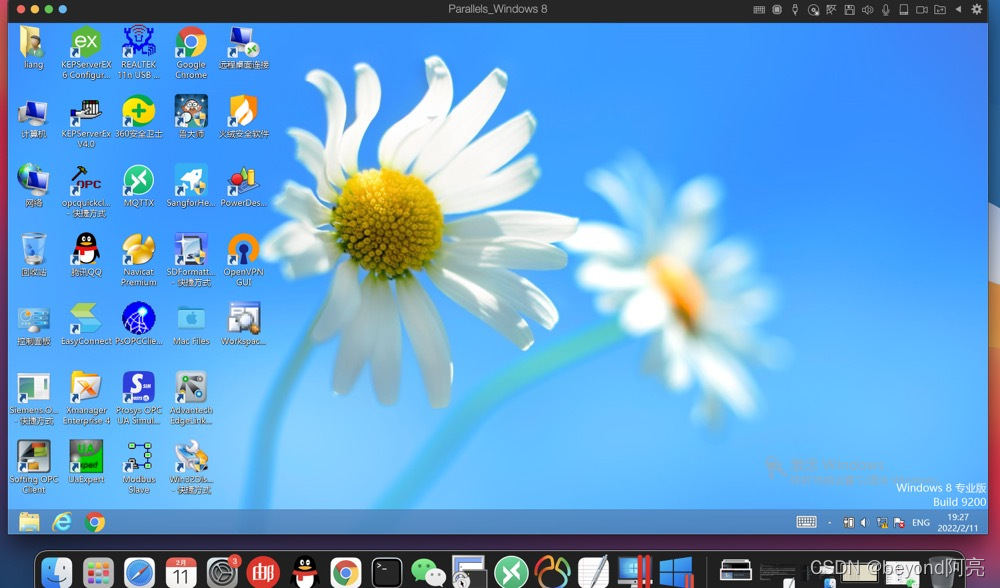Open the Siemens.O... 快捷方式 shortcut

(33, 399)
